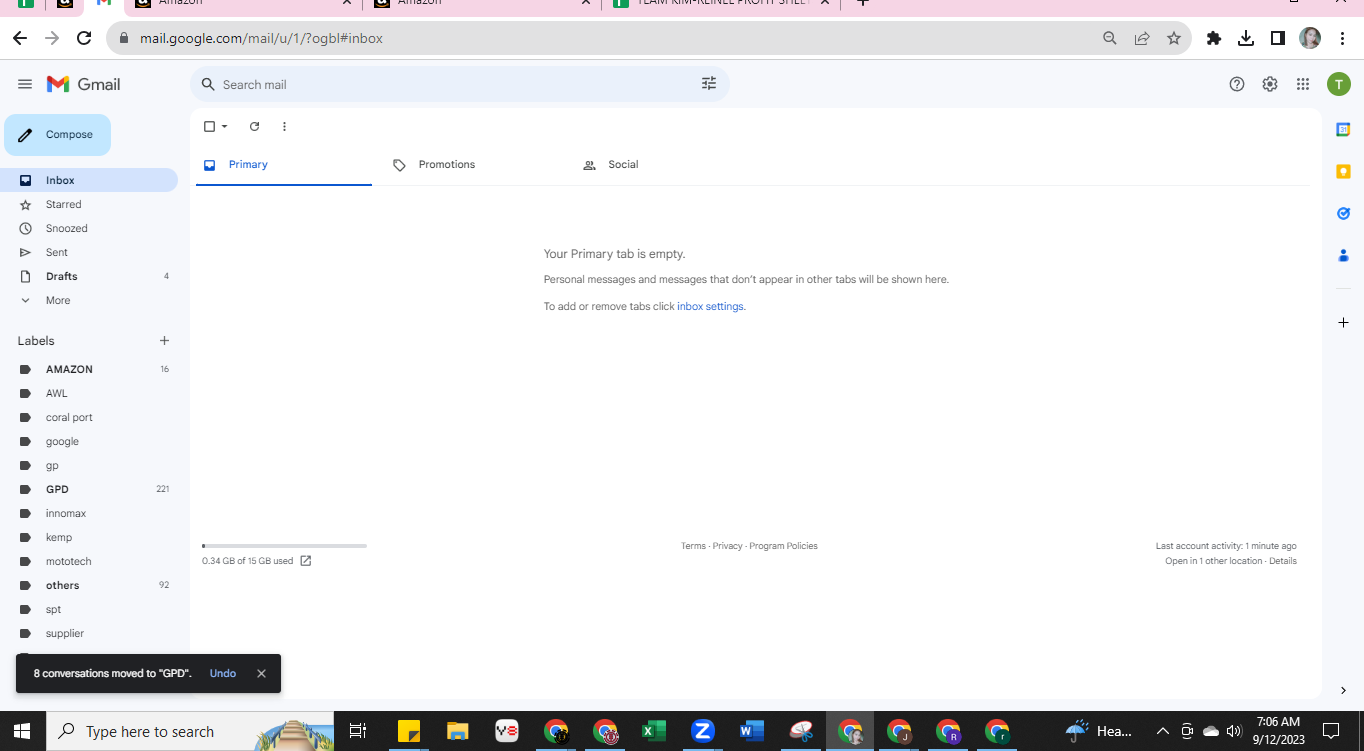Viewport: 1364px width, 751px height.
Task: Open the inbox settings link
Action: (x=710, y=306)
